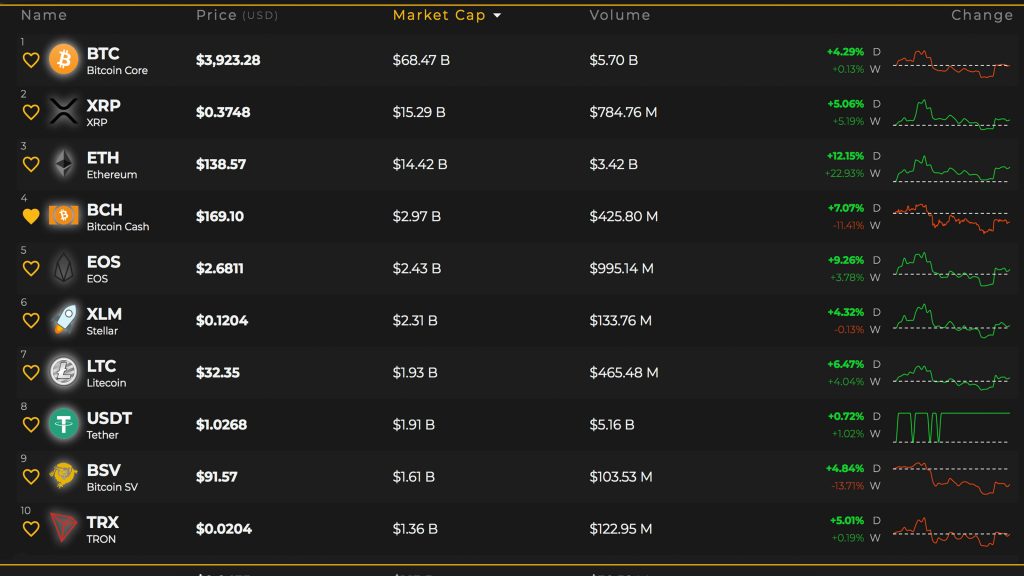This screenshot has height=576, width=1024.
Task: Open the EOS coin name link
Action: pos(103,267)
